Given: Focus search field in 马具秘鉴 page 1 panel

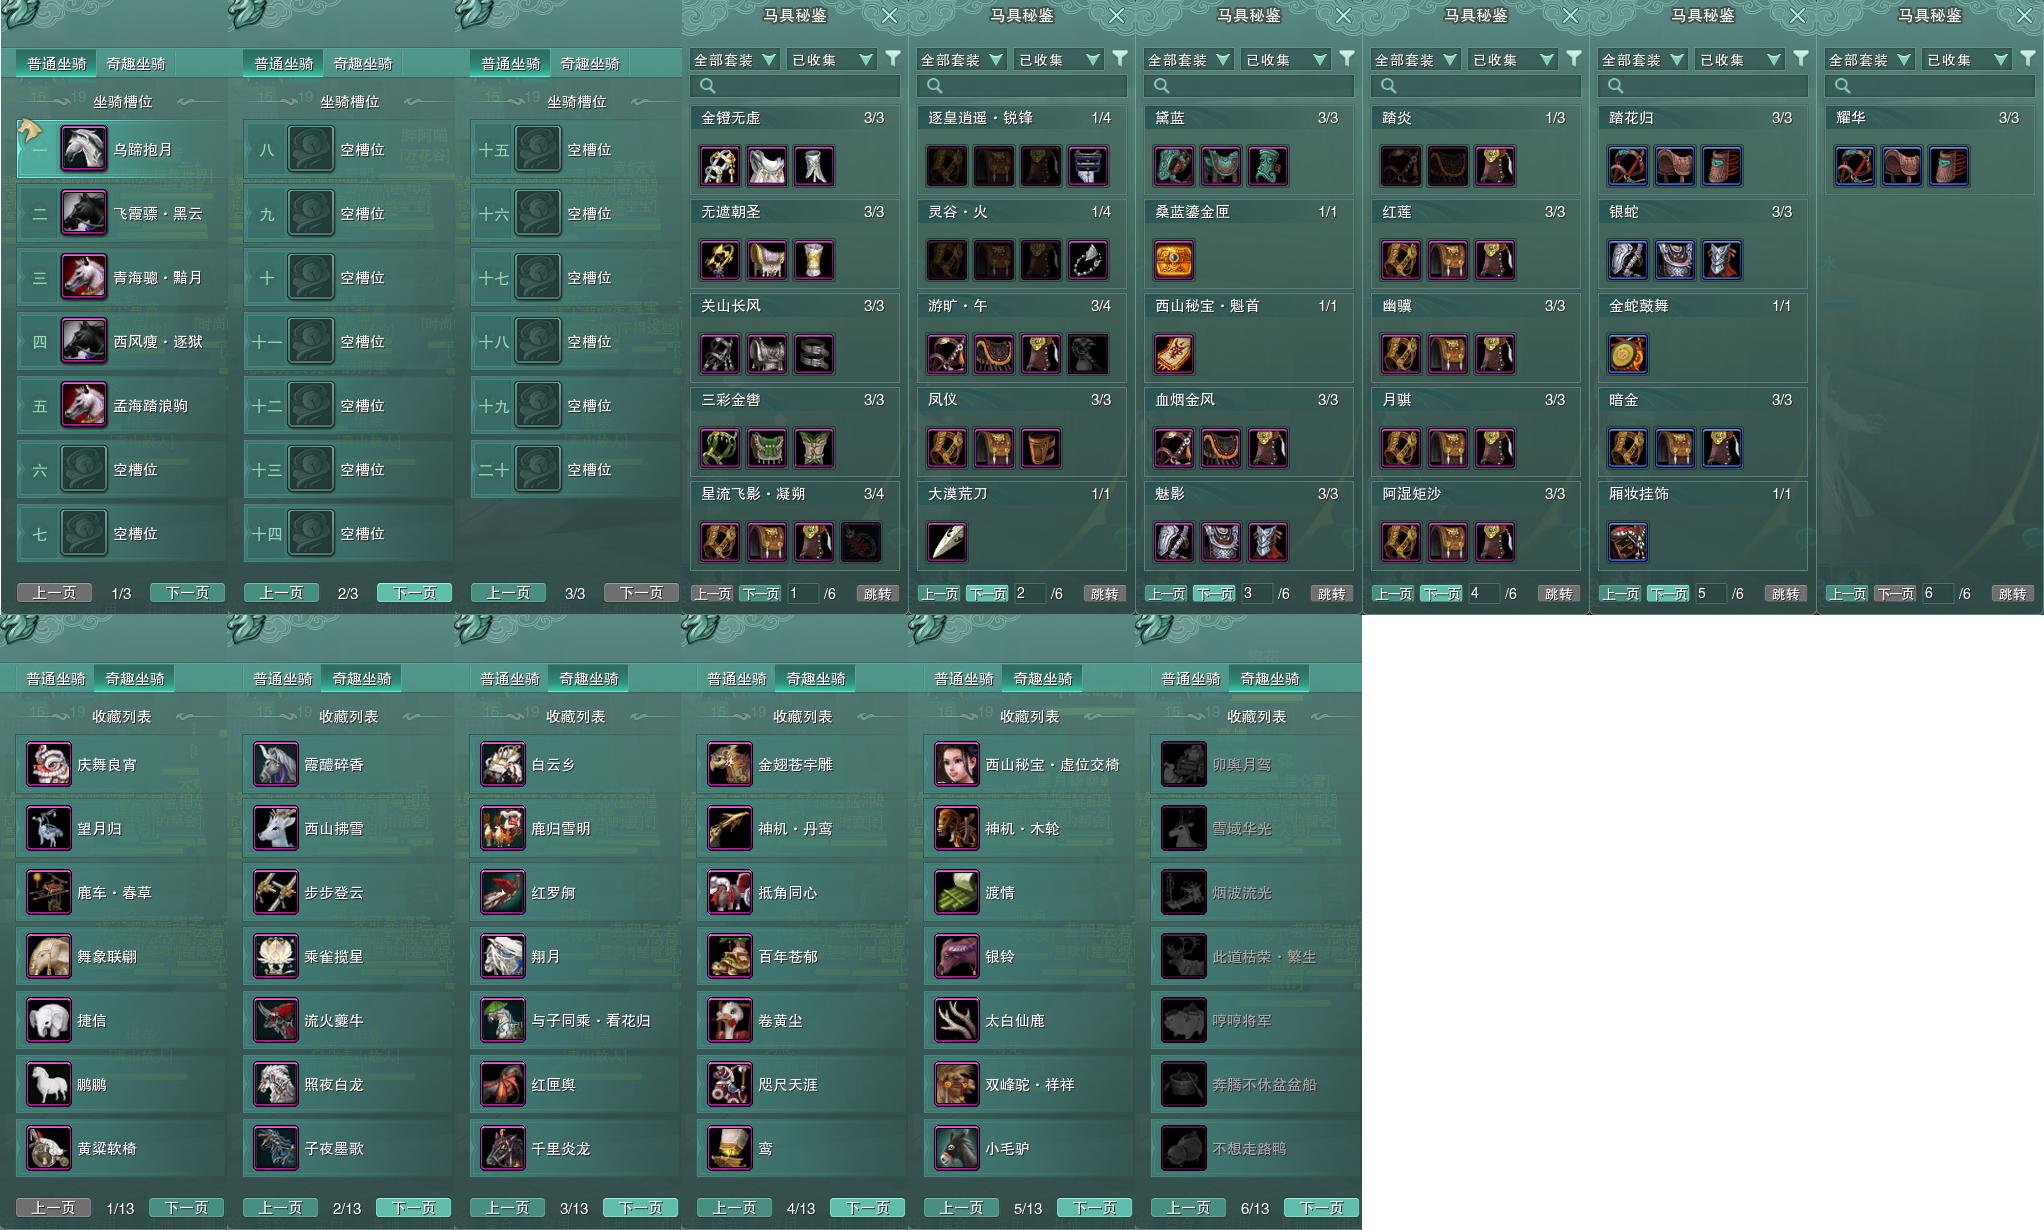Looking at the screenshot, I should tap(795, 86).
